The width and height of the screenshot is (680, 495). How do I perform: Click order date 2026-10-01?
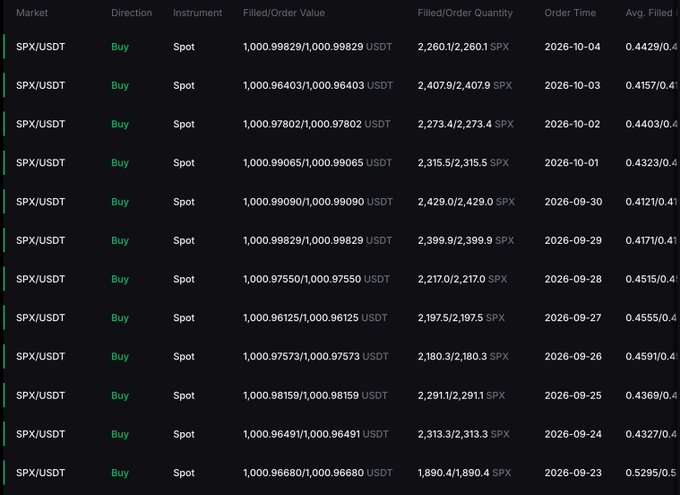pos(572,163)
